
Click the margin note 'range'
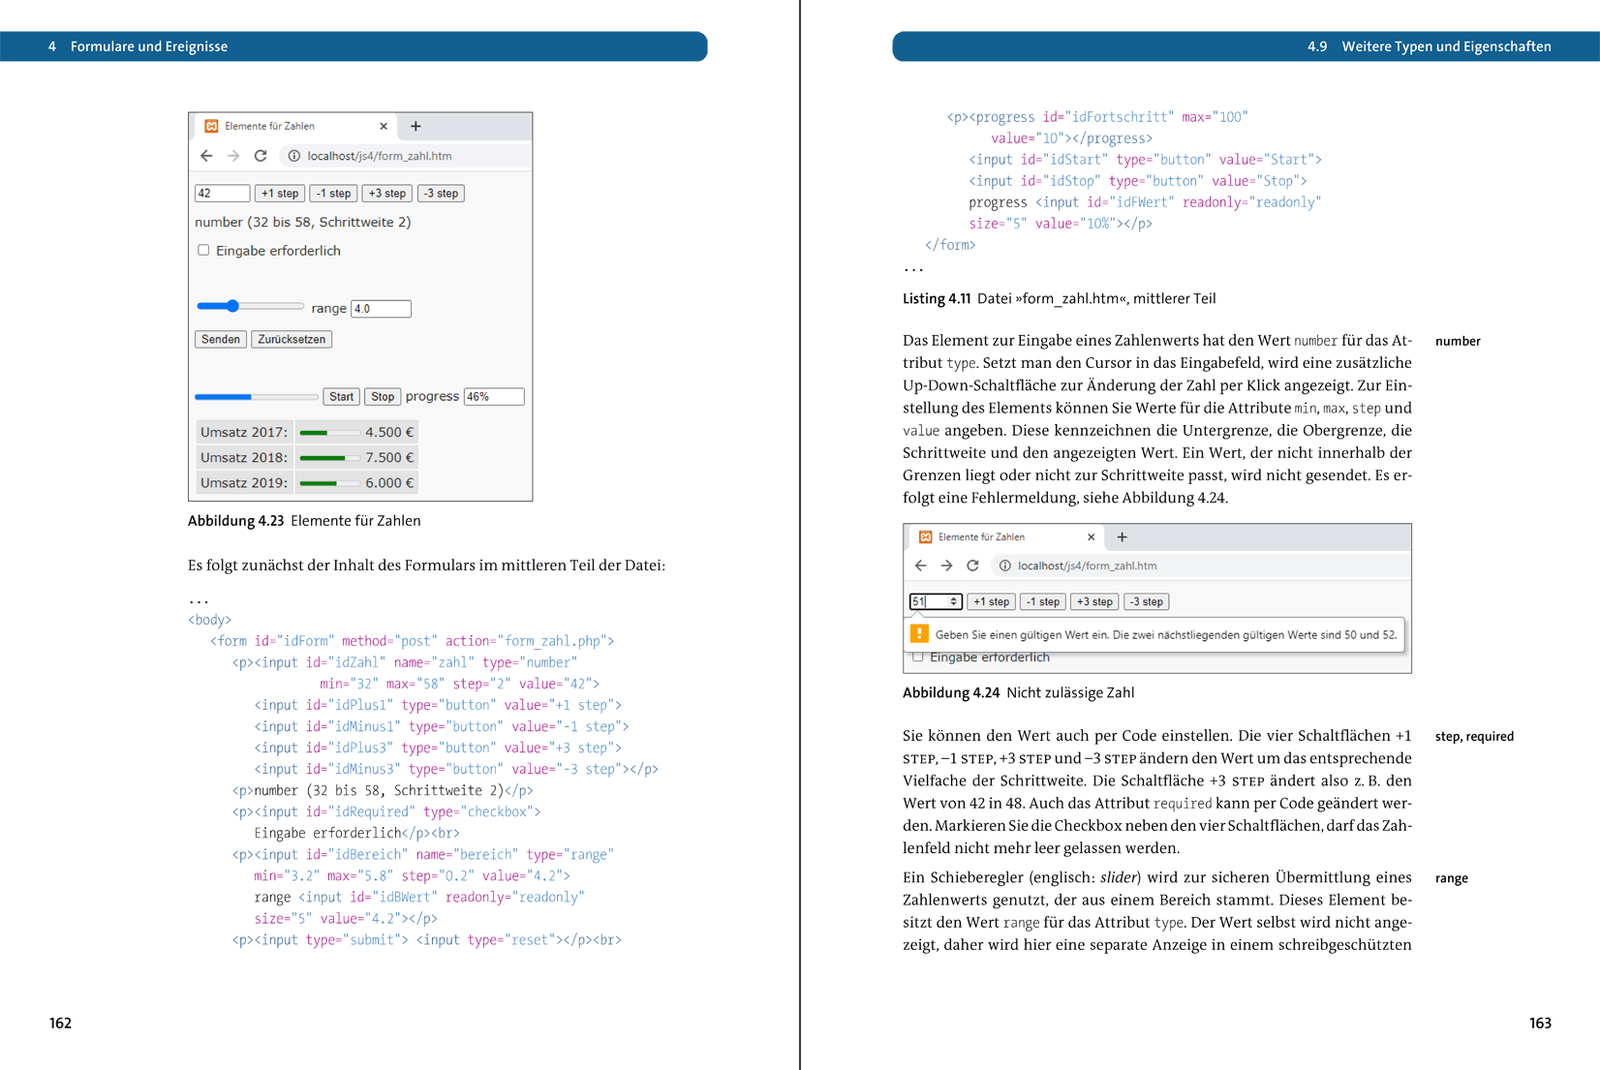[x=1451, y=879]
